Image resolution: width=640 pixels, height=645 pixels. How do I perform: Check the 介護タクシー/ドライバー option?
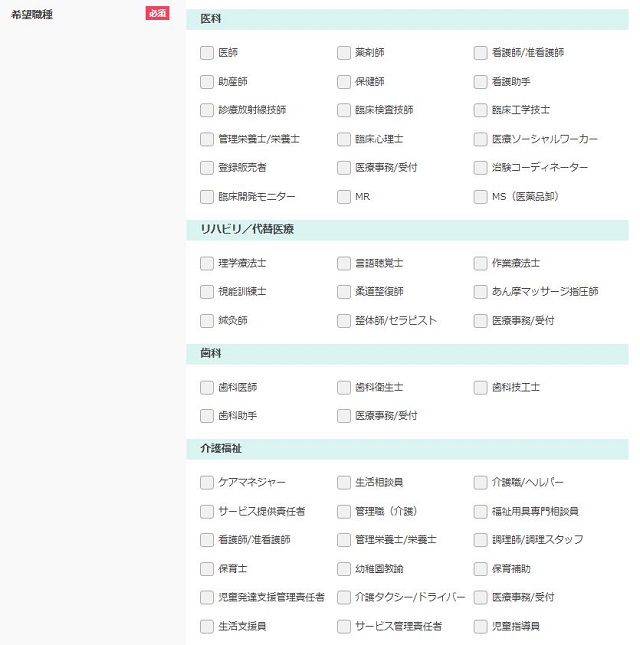click(x=343, y=597)
